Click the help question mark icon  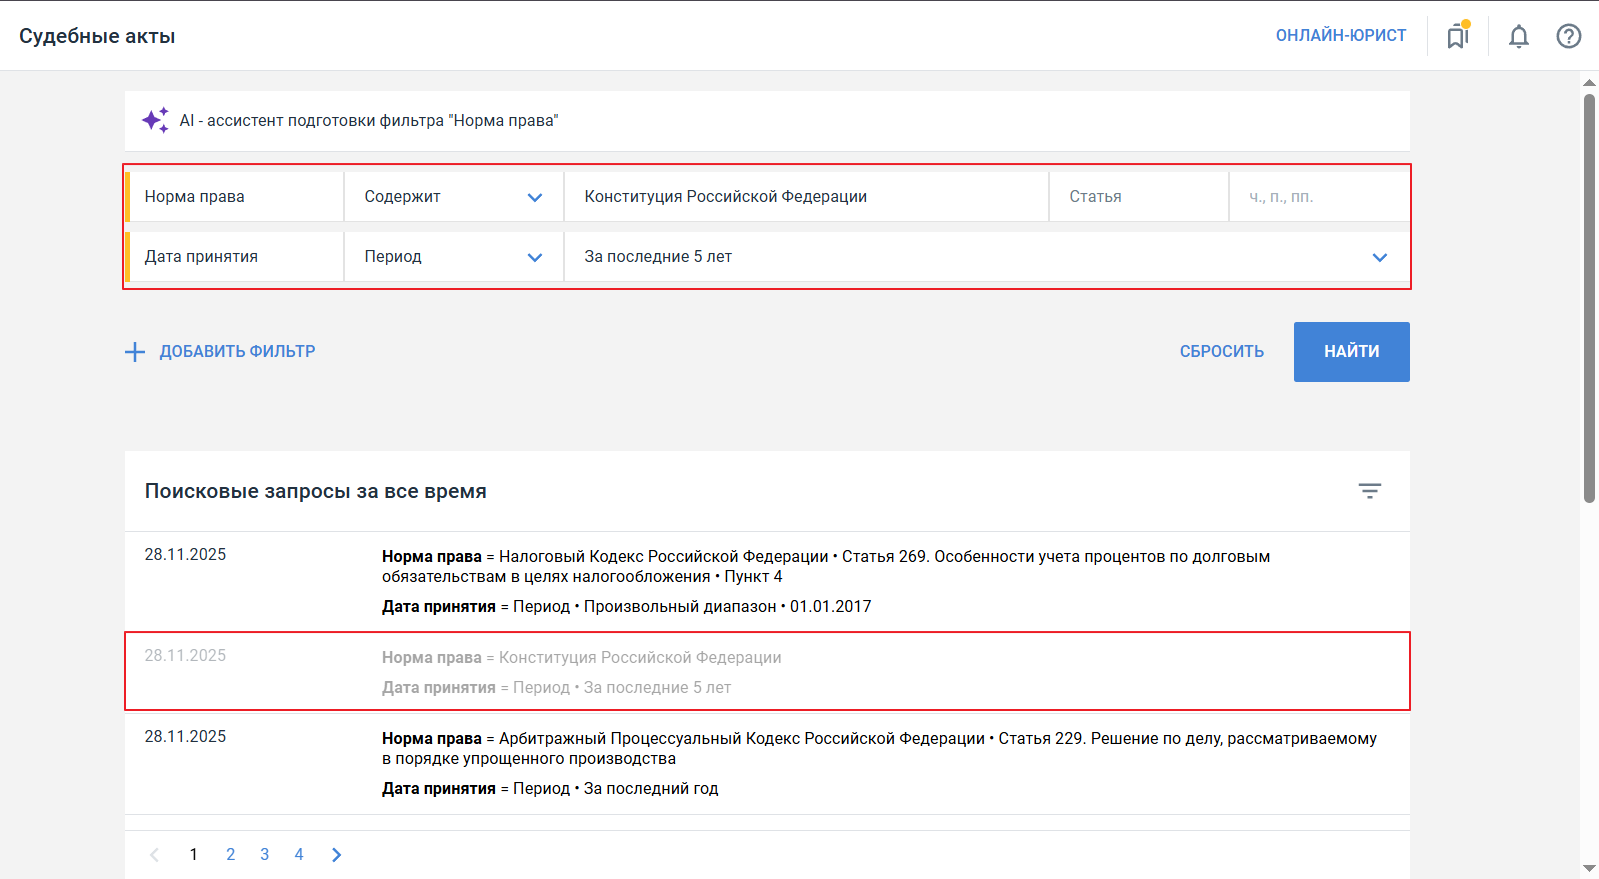[x=1568, y=36]
